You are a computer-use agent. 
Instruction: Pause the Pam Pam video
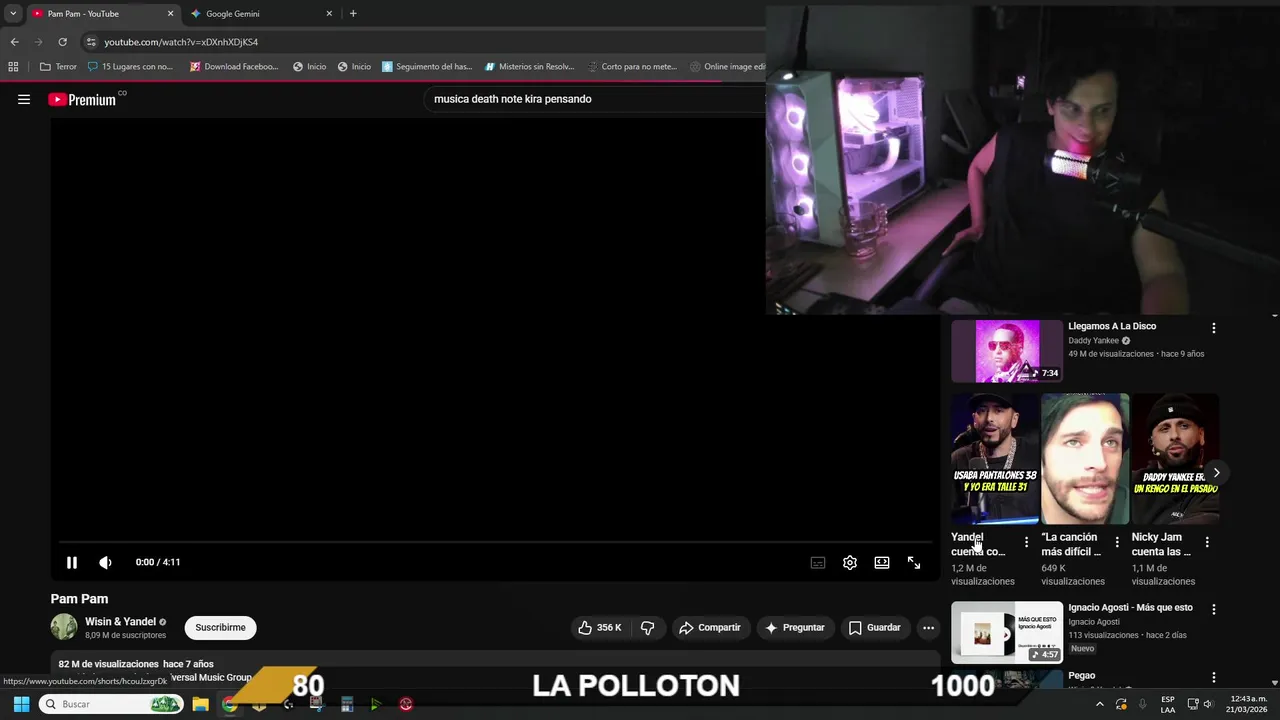(x=72, y=562)
